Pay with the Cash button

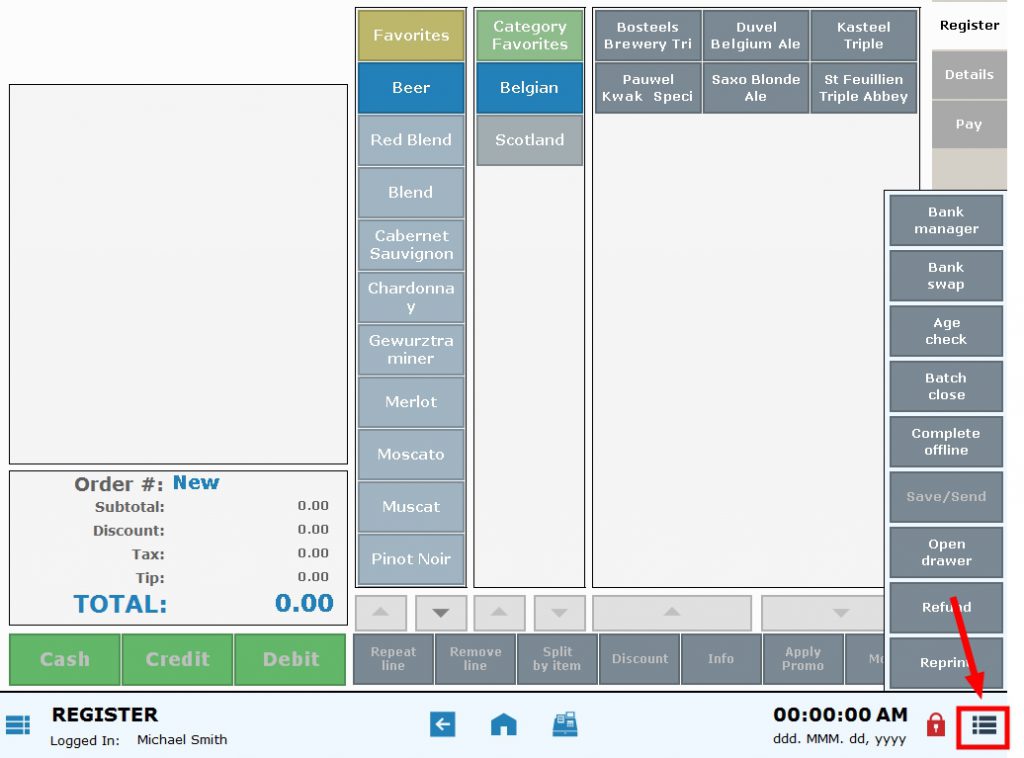click(65, 659)
